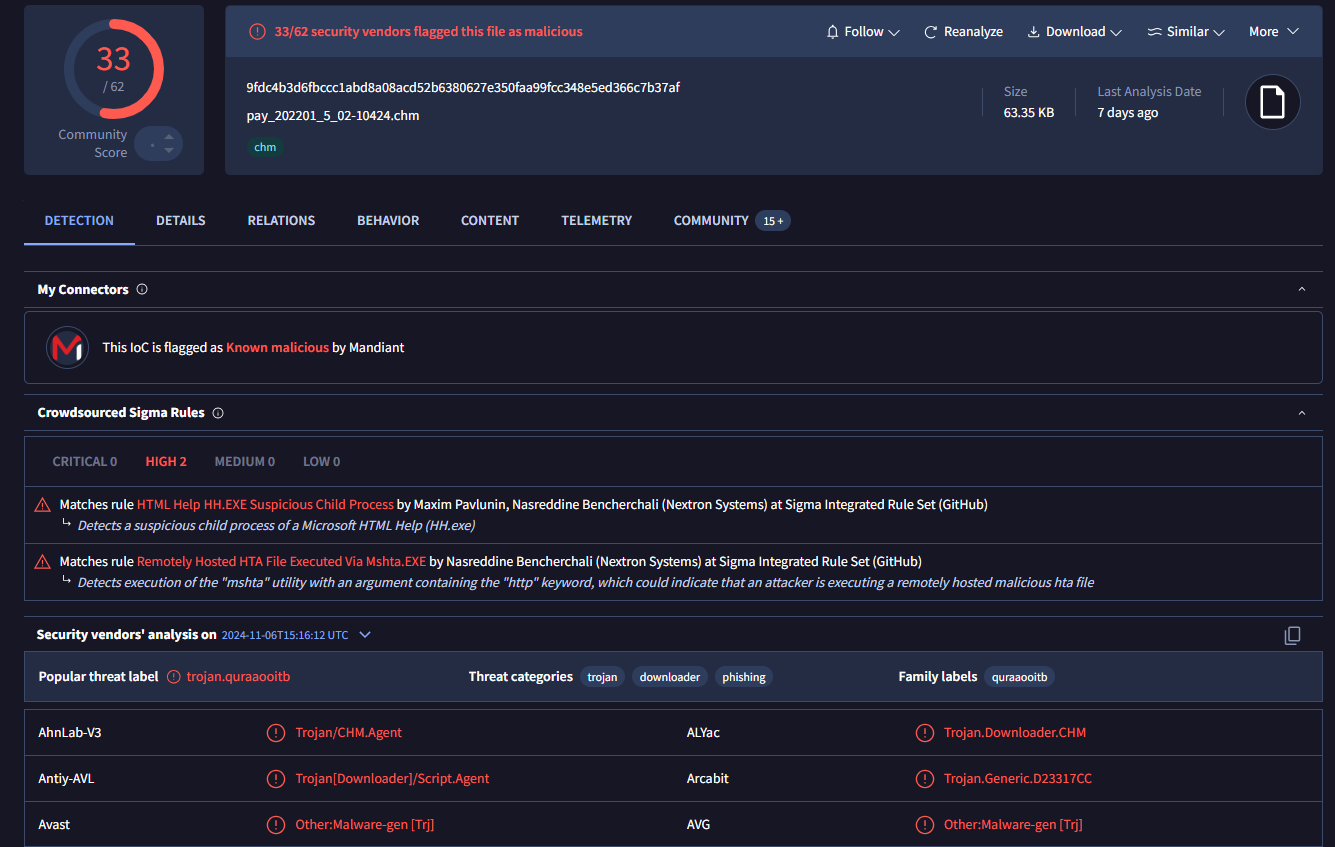Viewport: 1335px width, 847px height.
Task: Click alert icon in Avast row
Action: (275, 825)
